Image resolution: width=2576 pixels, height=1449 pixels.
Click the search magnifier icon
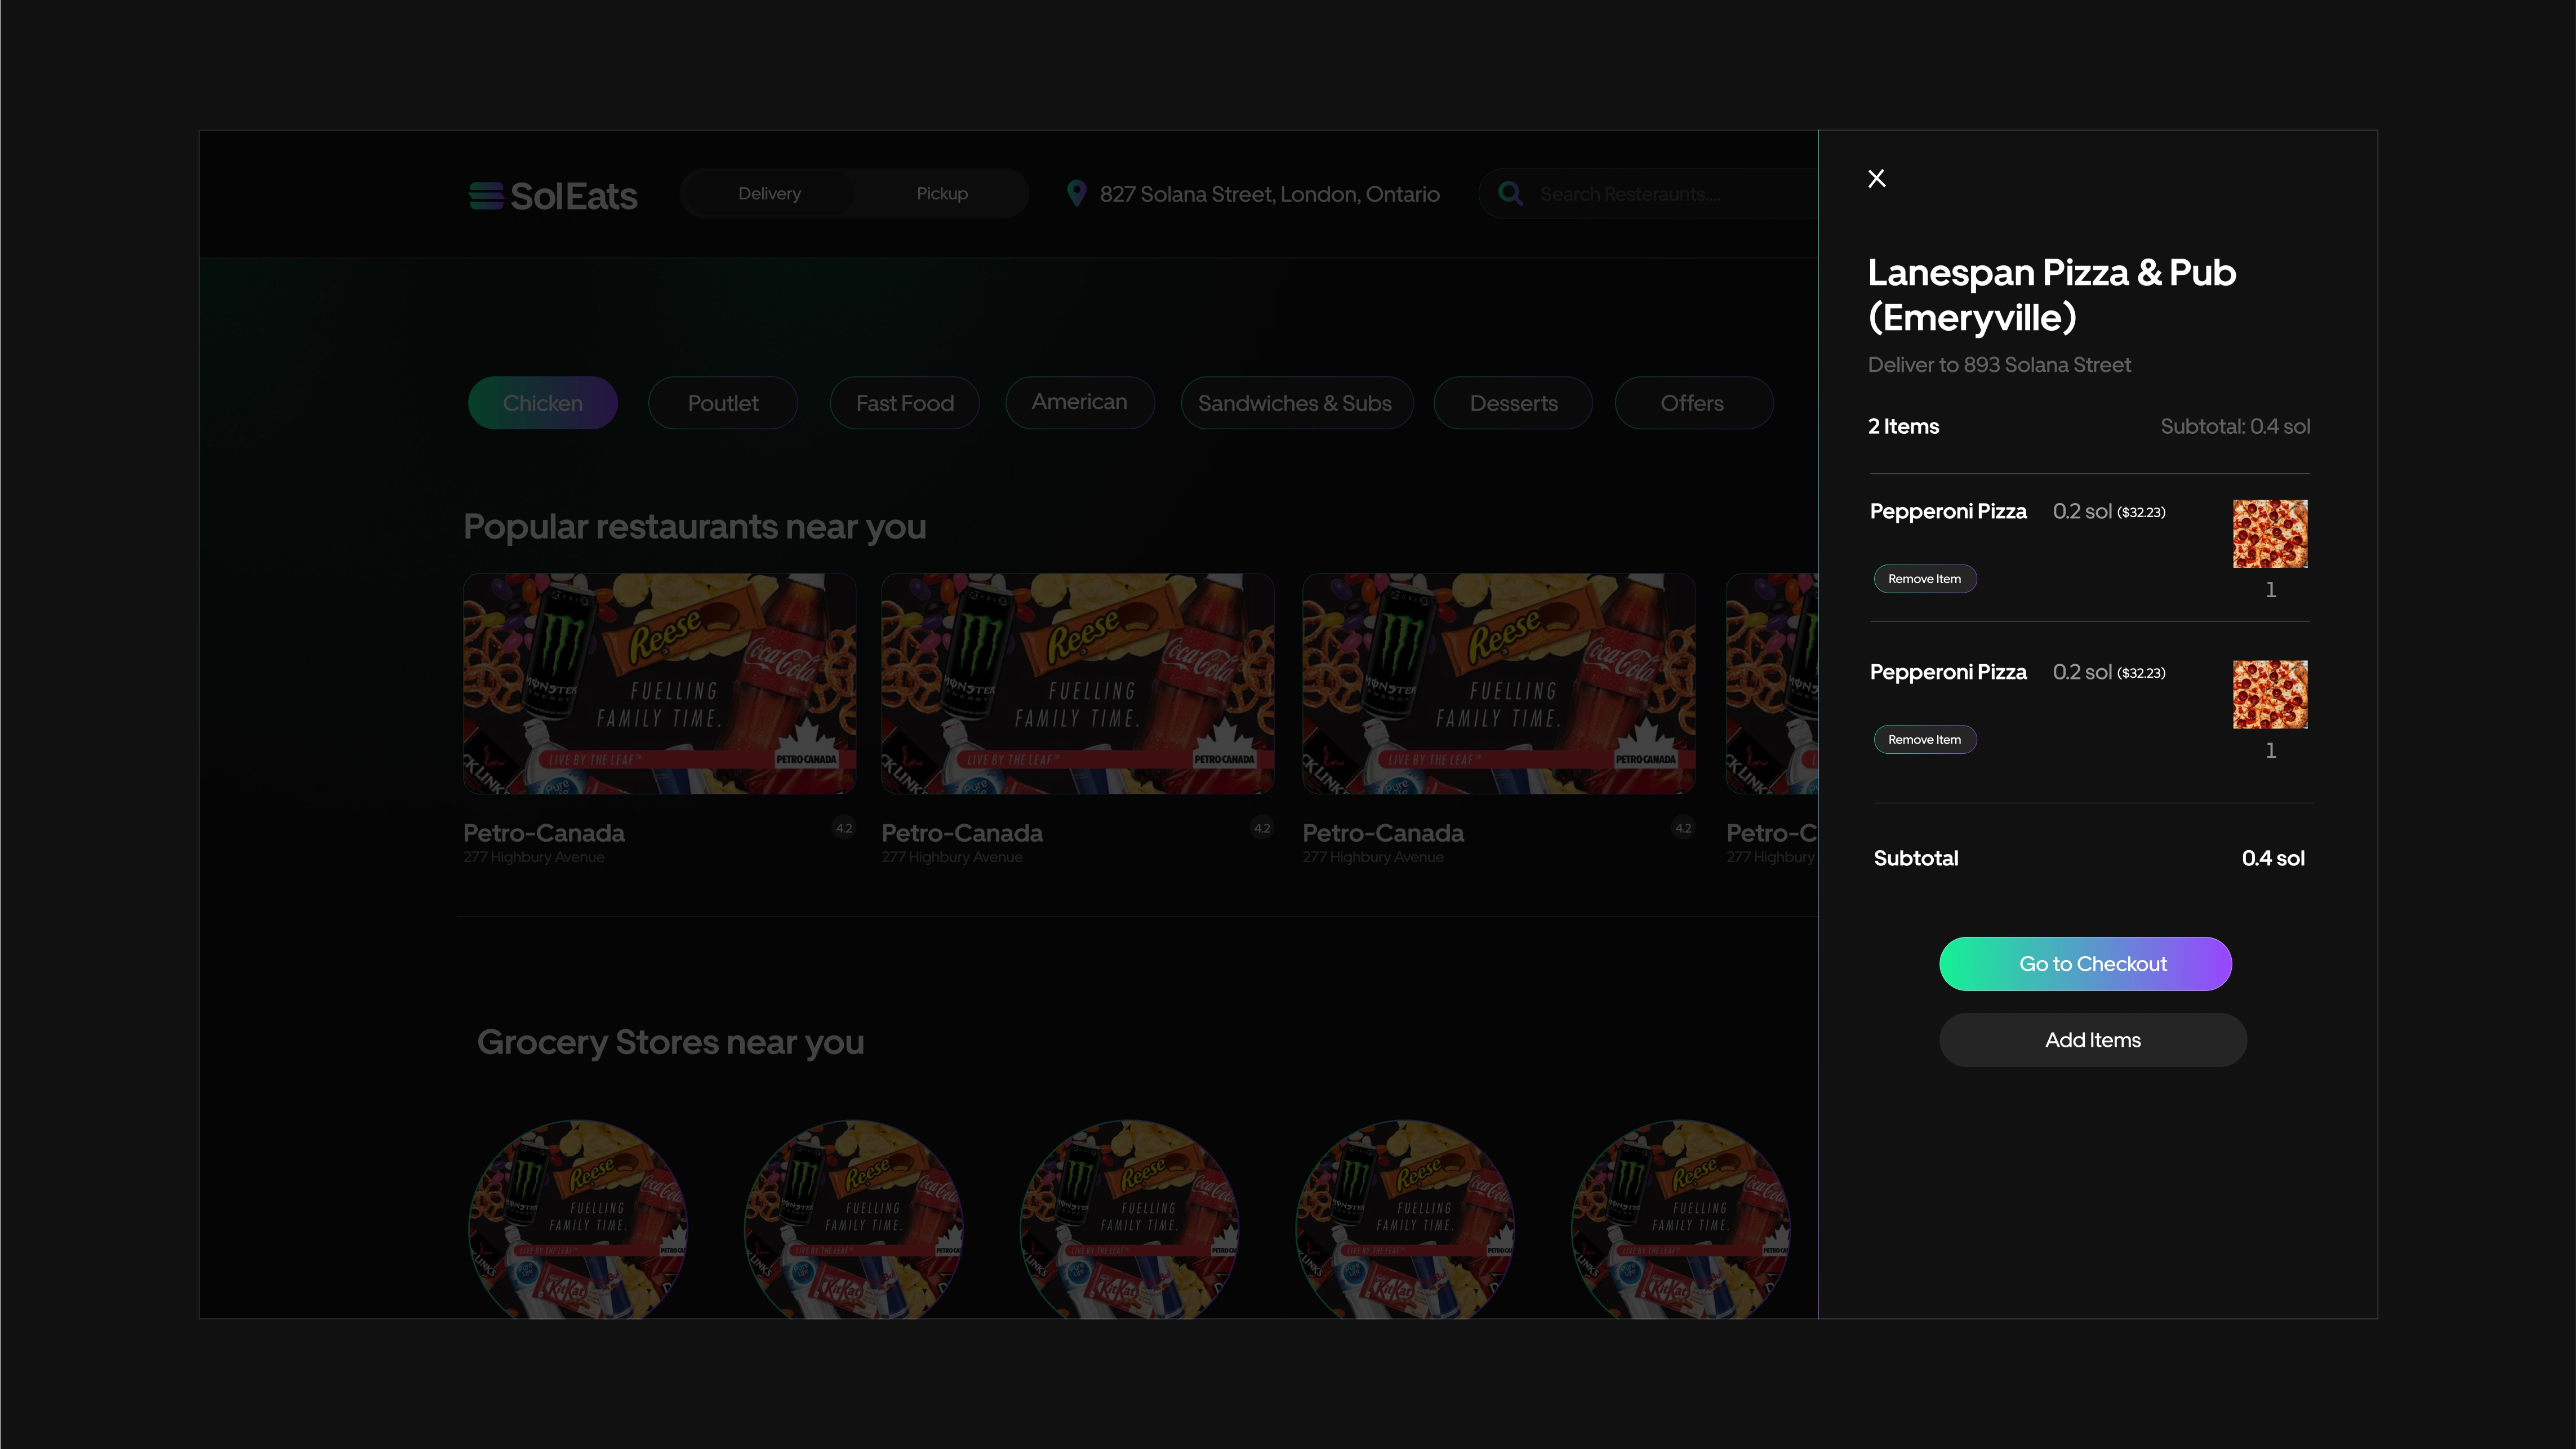[1510, 194]
